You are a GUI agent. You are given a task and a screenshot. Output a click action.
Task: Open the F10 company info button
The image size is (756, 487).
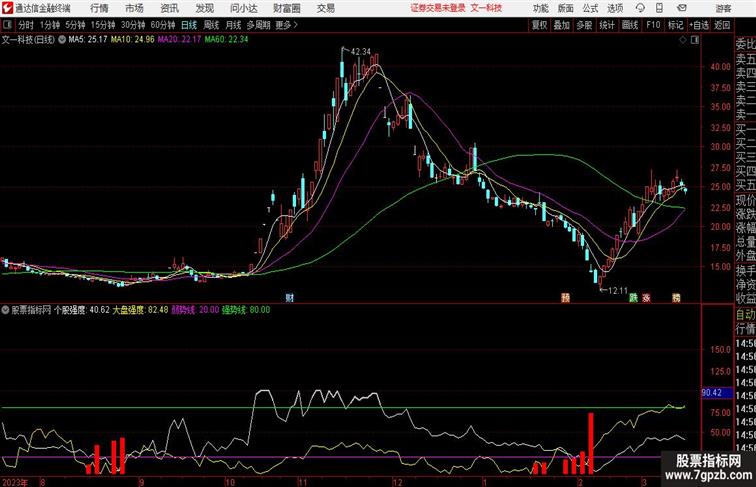click(x=653, y=25)
